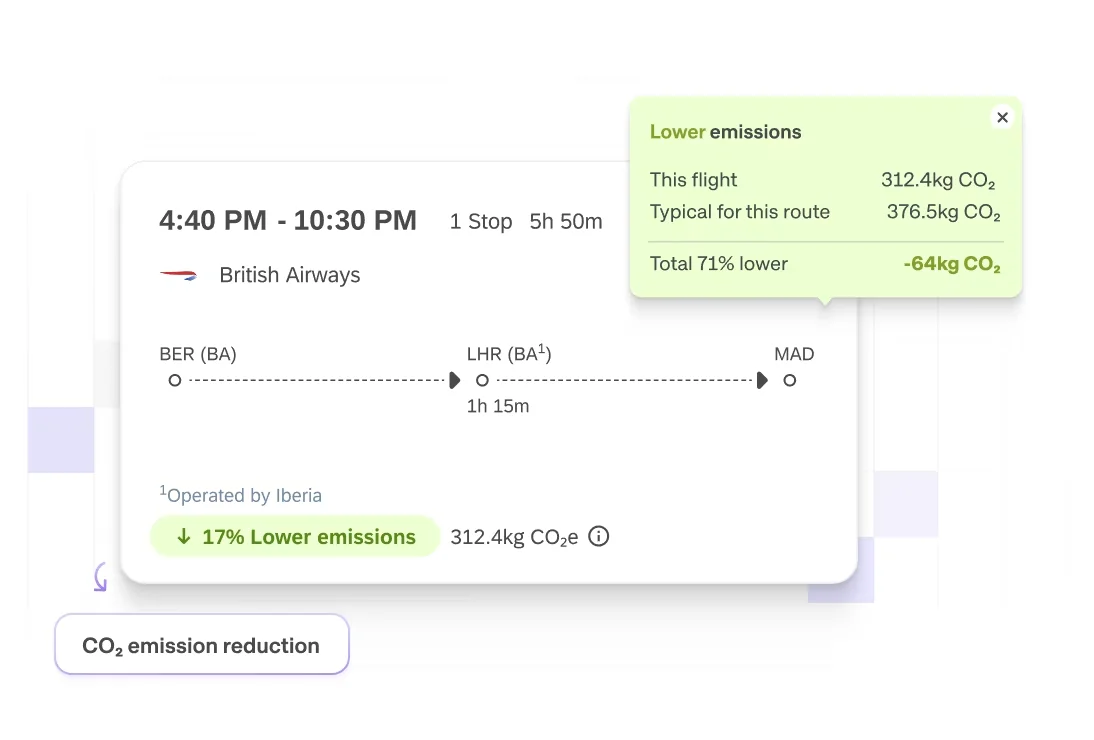
Task: Click the arrowhead arriving at MAD
Action: [762, 380]
